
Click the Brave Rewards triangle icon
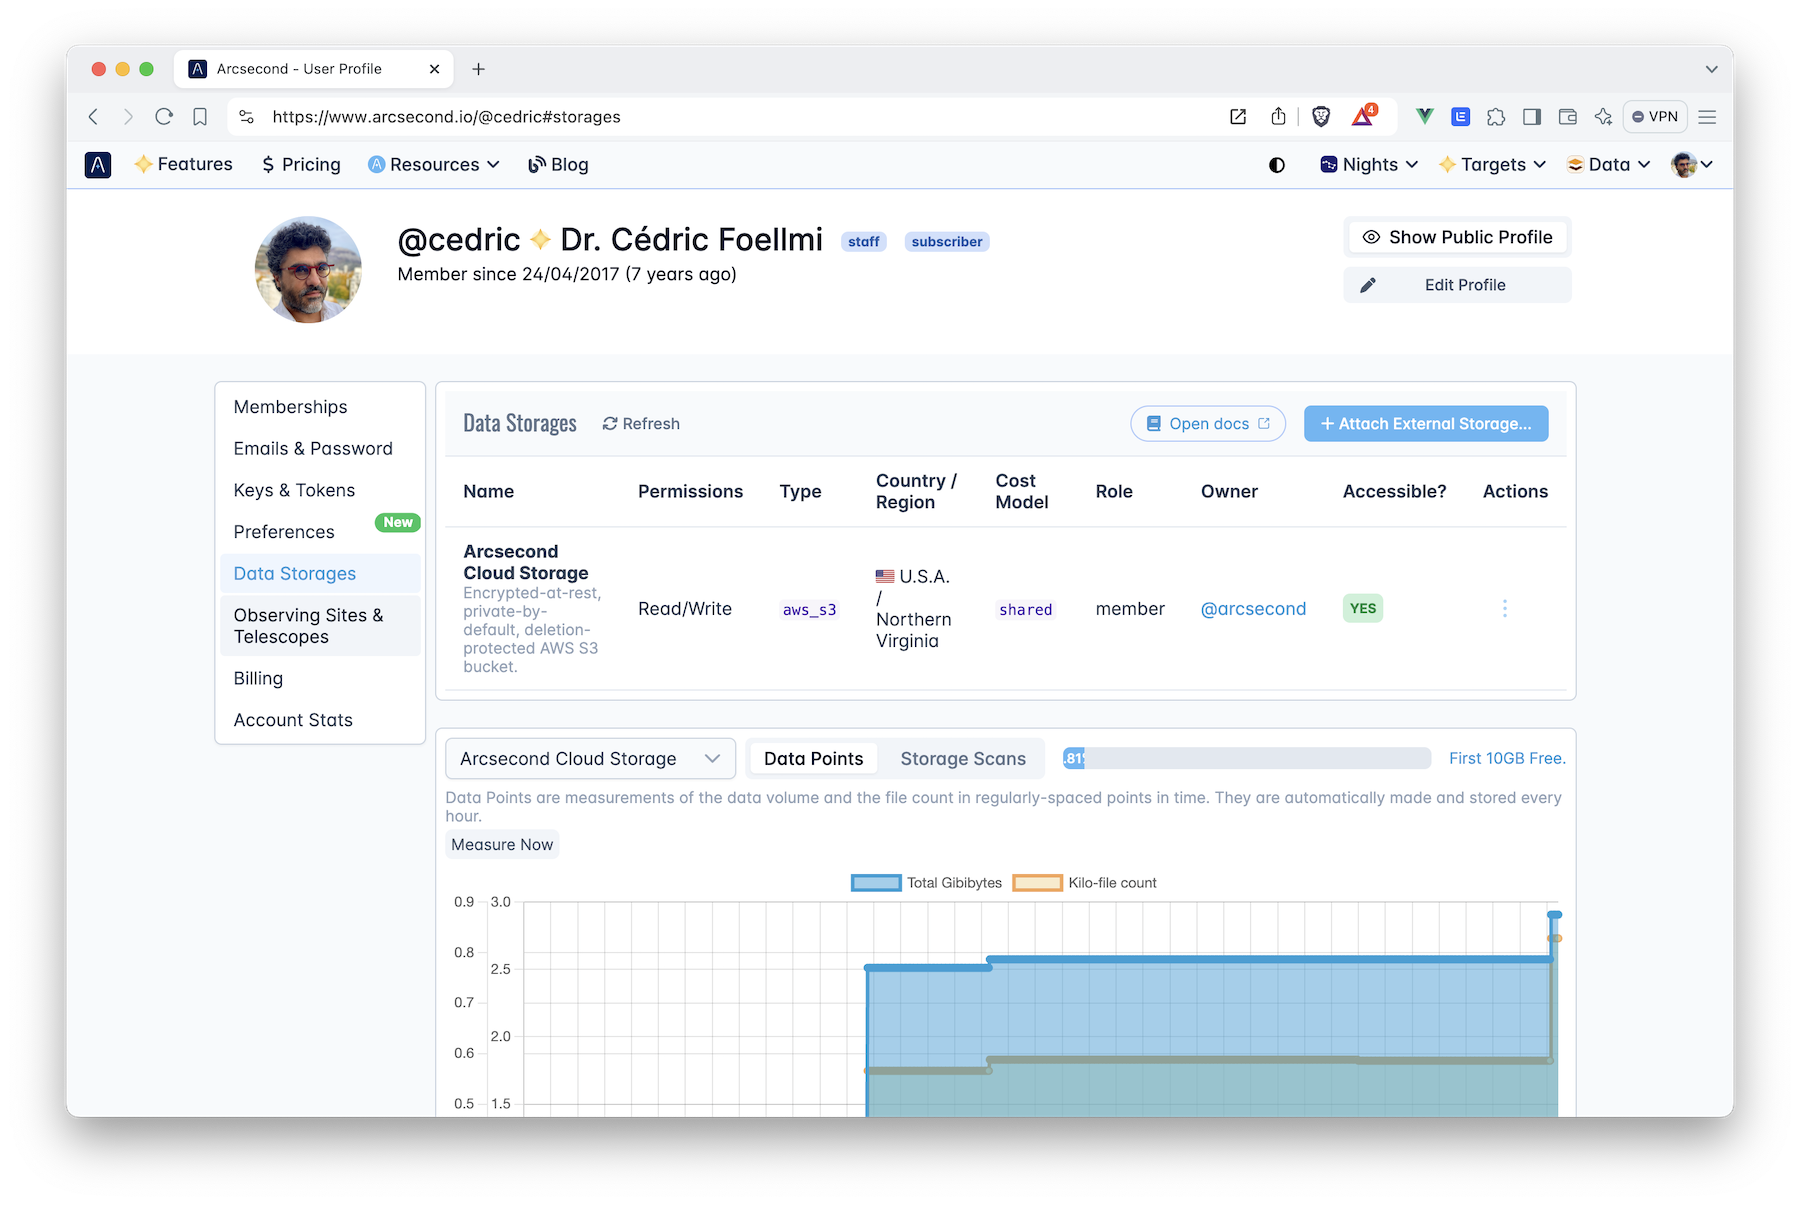pyautogui.click(x=1363, y=116)
